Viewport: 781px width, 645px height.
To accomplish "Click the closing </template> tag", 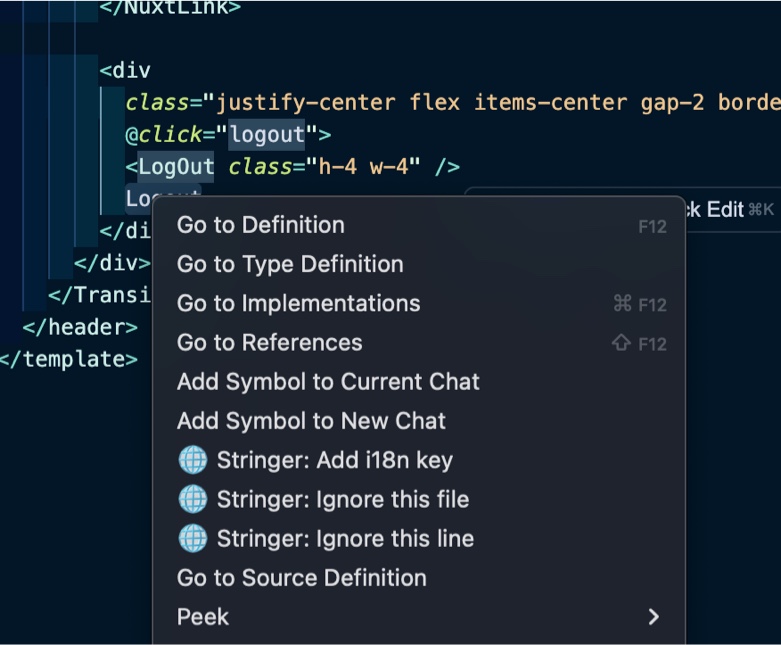I will click(x=68, y=359).
